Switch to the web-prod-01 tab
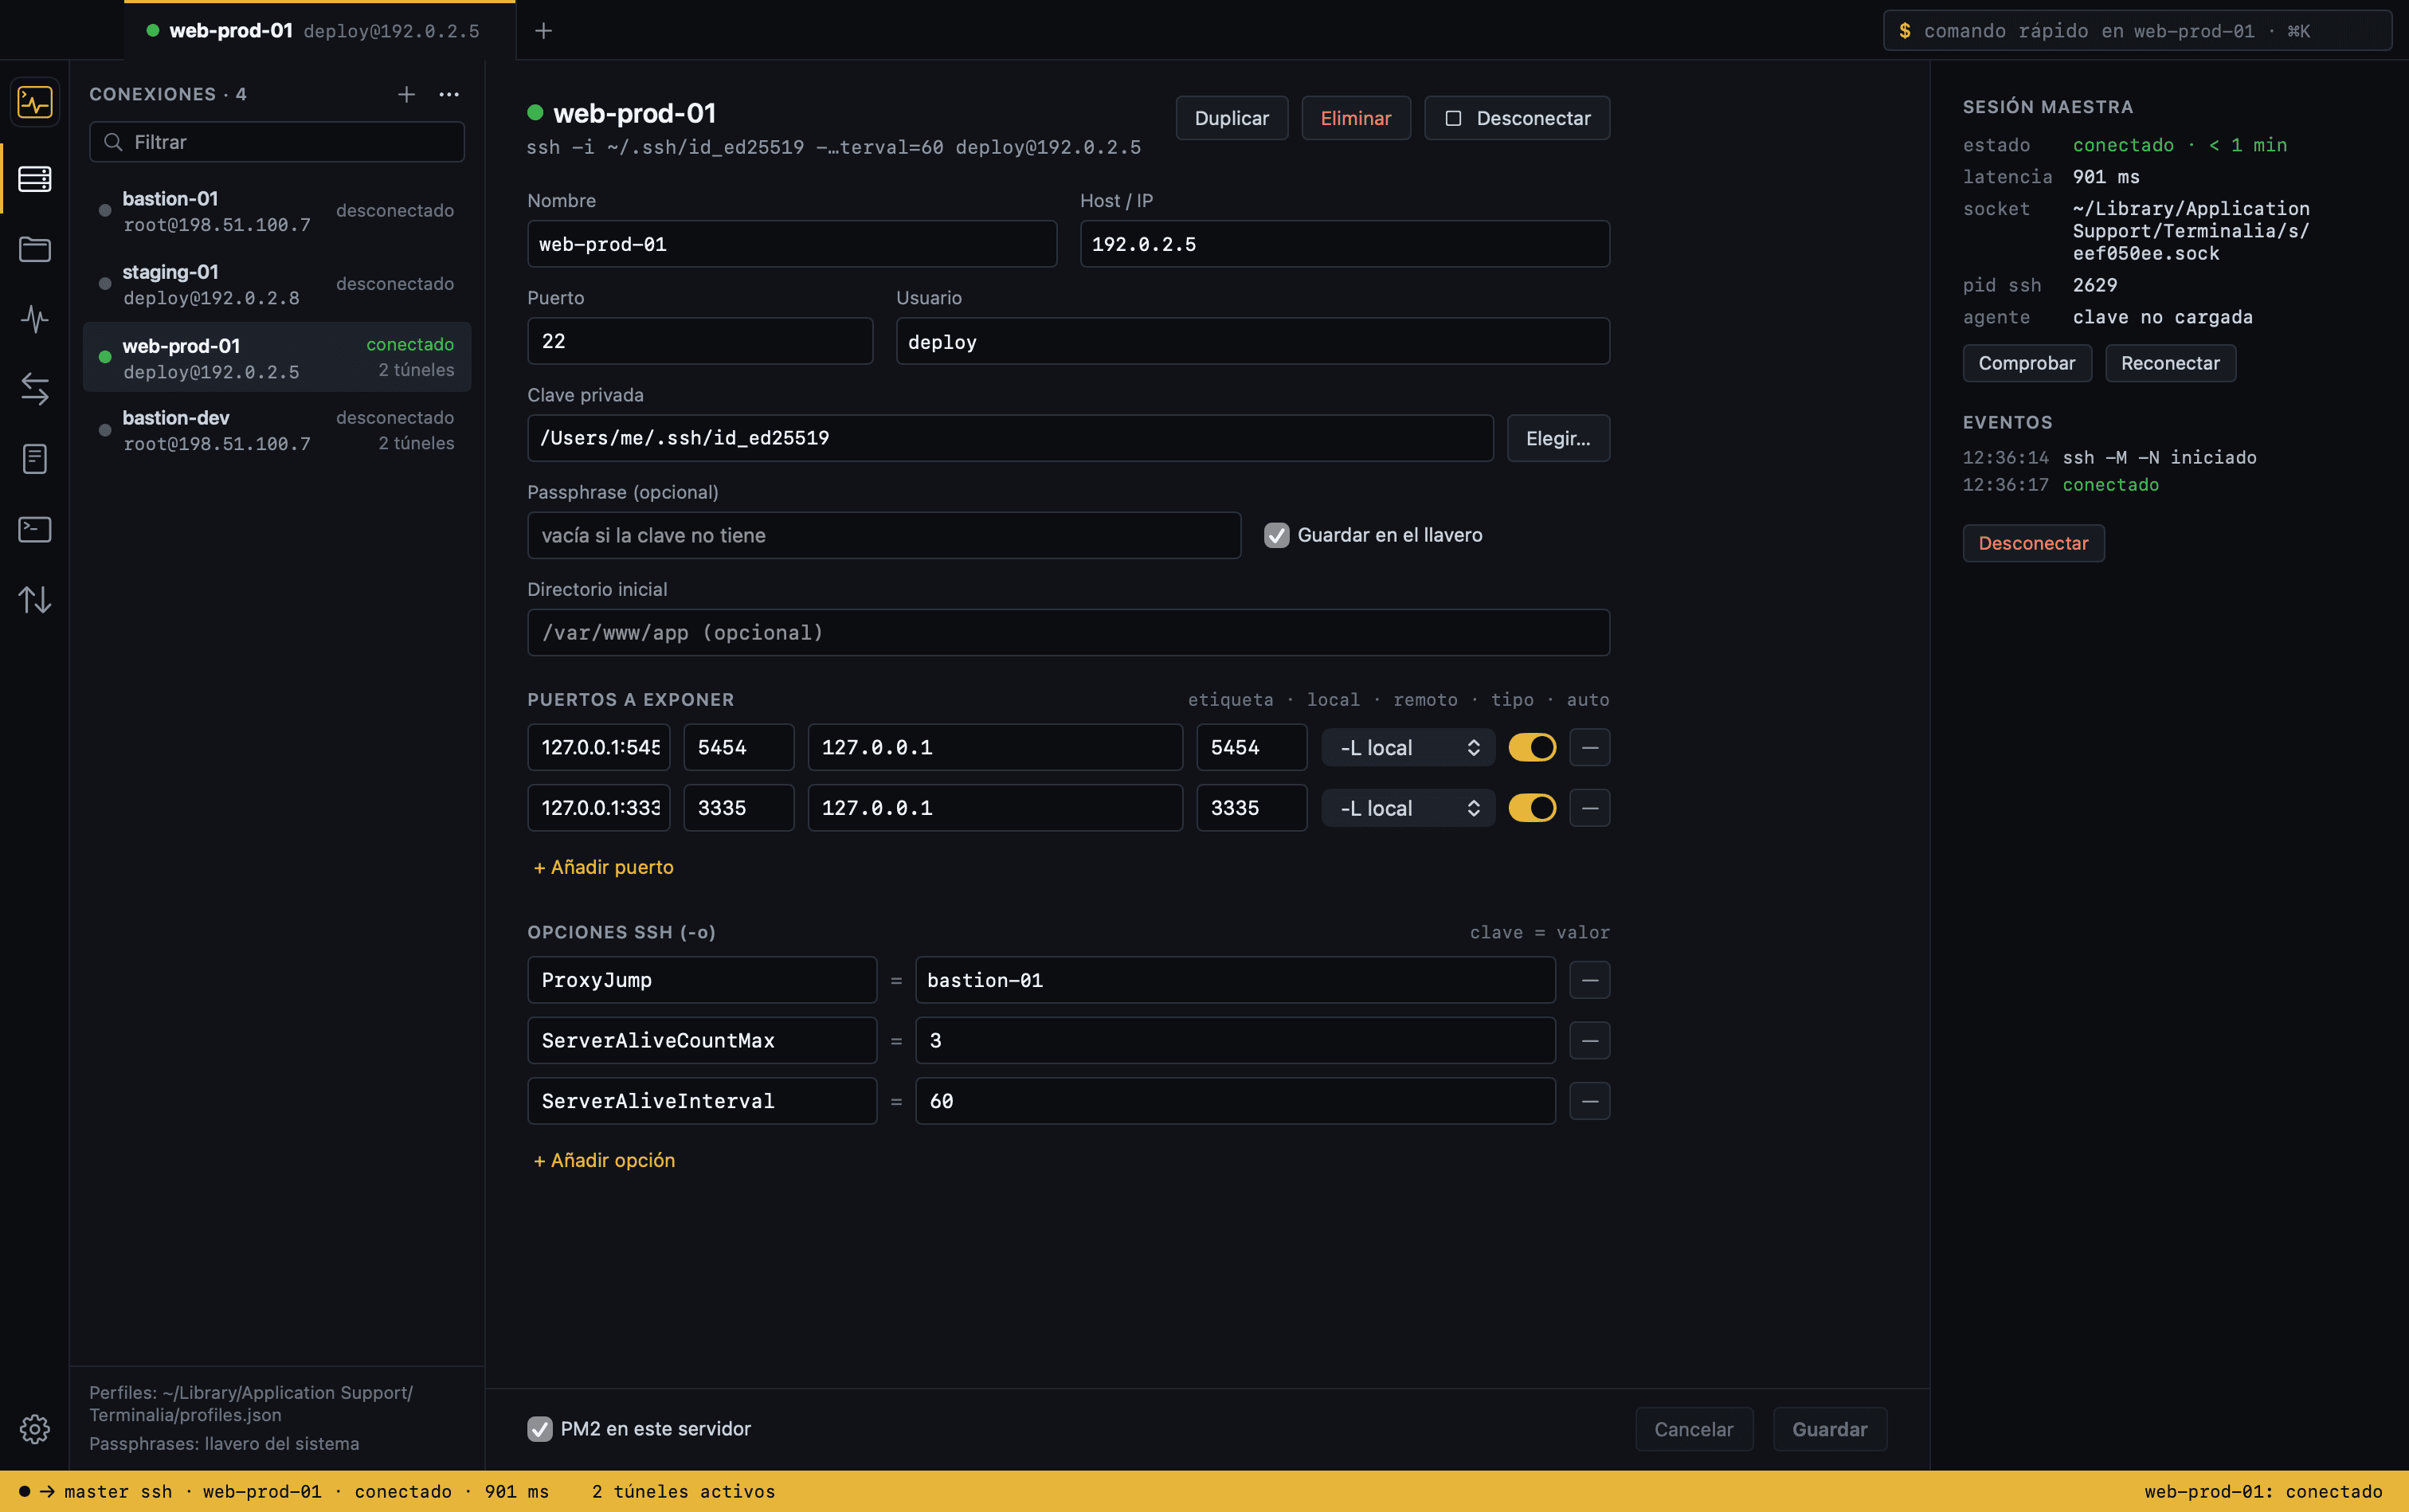 click(320, 31)
